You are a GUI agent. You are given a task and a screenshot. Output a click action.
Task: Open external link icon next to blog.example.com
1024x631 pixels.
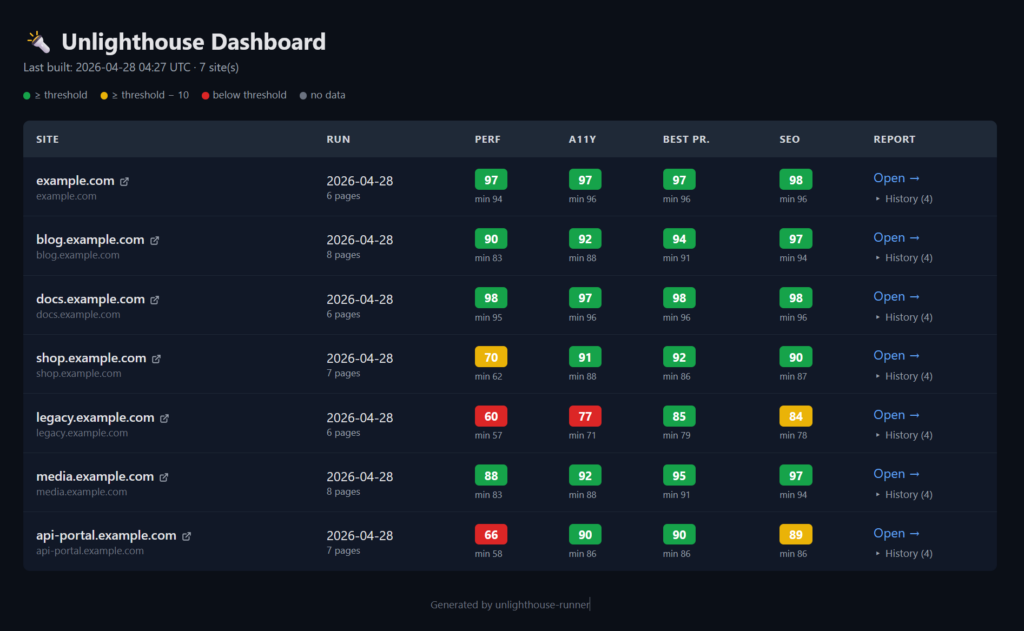click(155, 240)
